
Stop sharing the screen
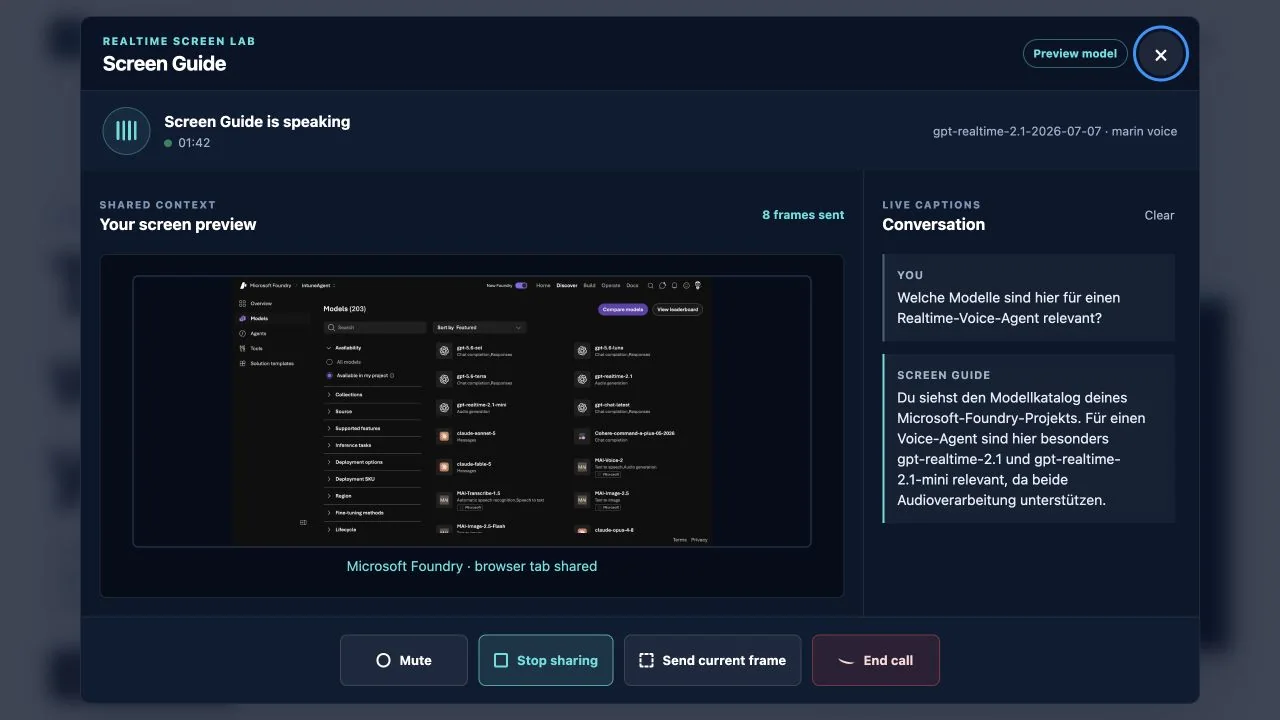click(546, 660)
